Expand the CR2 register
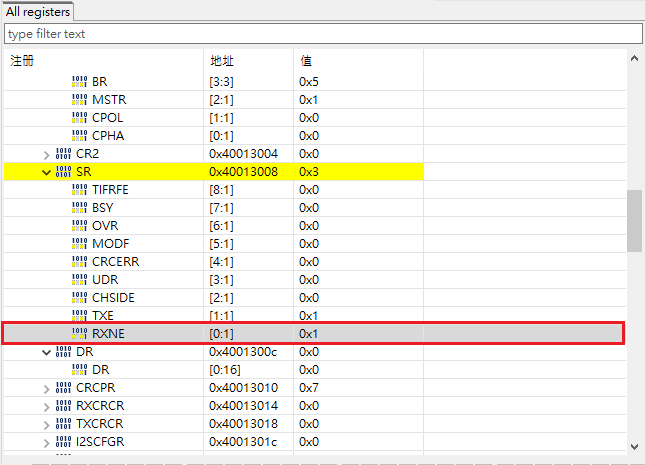This screenshot has width=646, height=465. [x=47, y=155]
